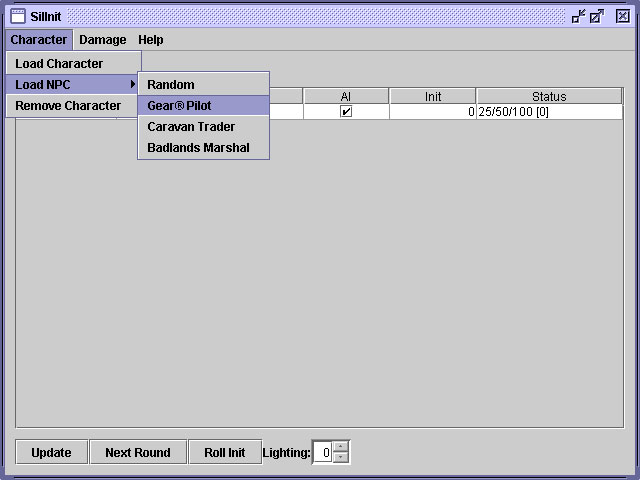Select Load Character from the menu

tap(59, 64)
